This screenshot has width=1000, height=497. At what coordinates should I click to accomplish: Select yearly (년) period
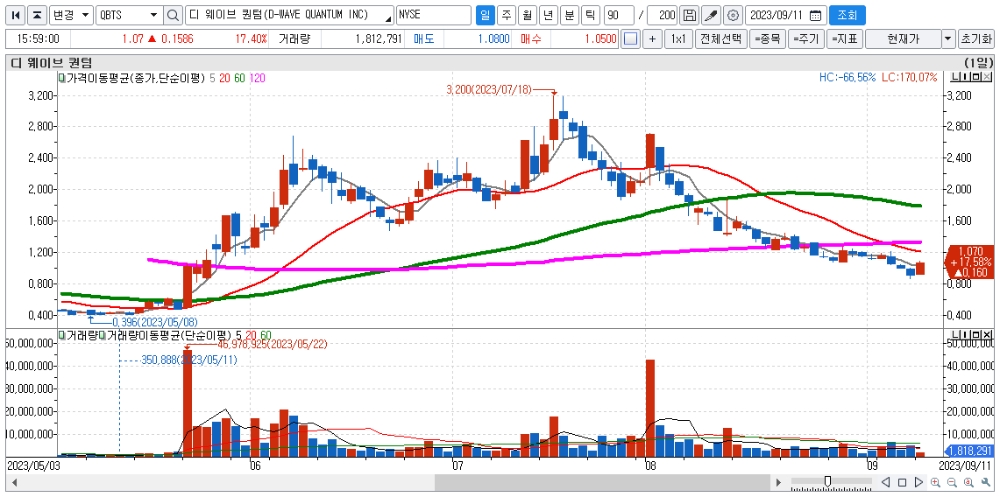(548, 15)
